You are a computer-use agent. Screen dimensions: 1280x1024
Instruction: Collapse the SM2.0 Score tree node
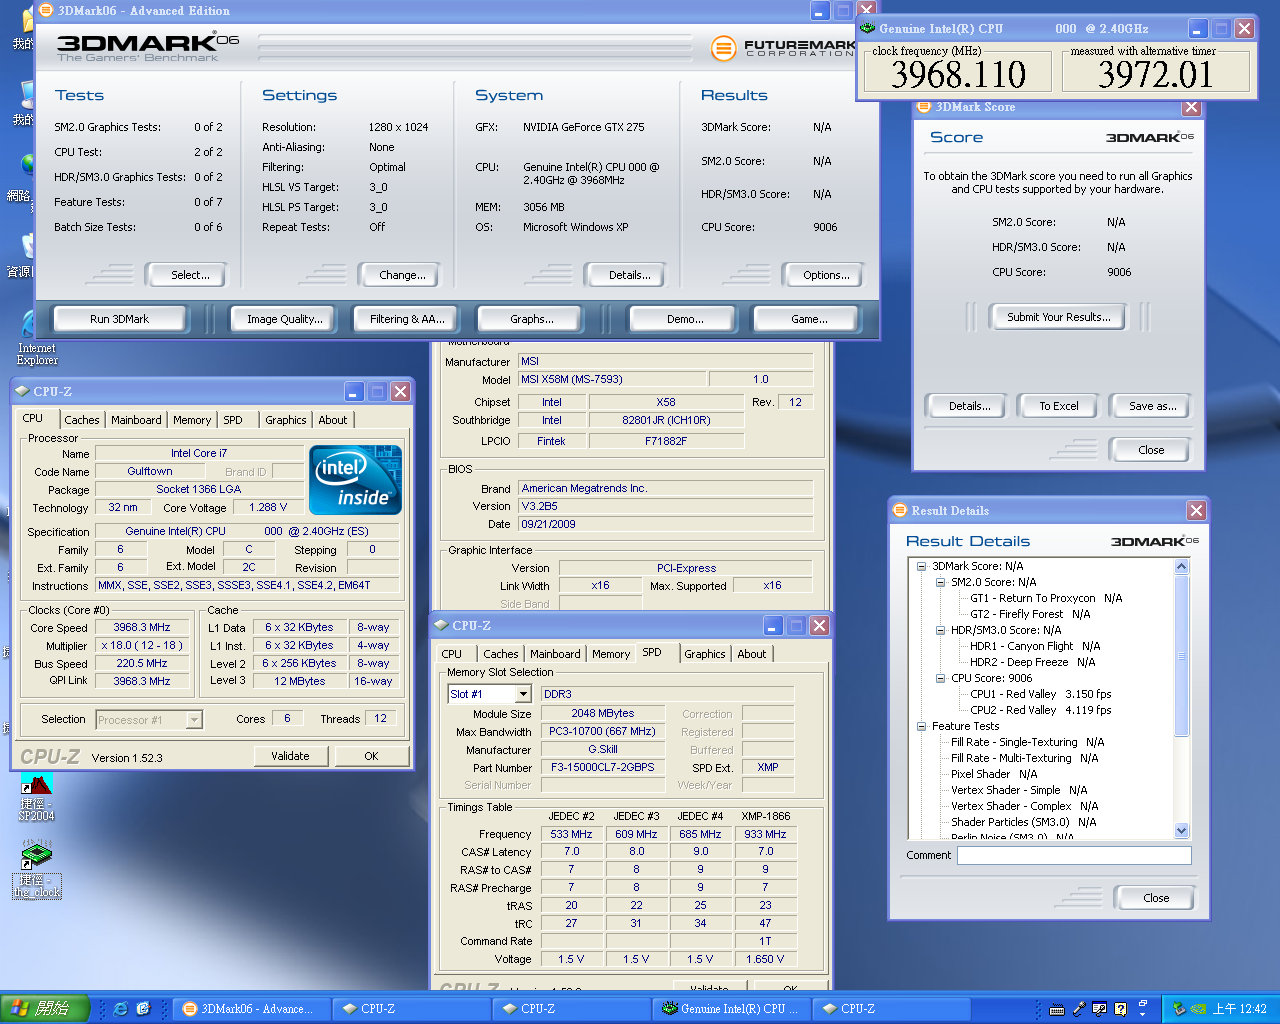[x=940, y=582]
